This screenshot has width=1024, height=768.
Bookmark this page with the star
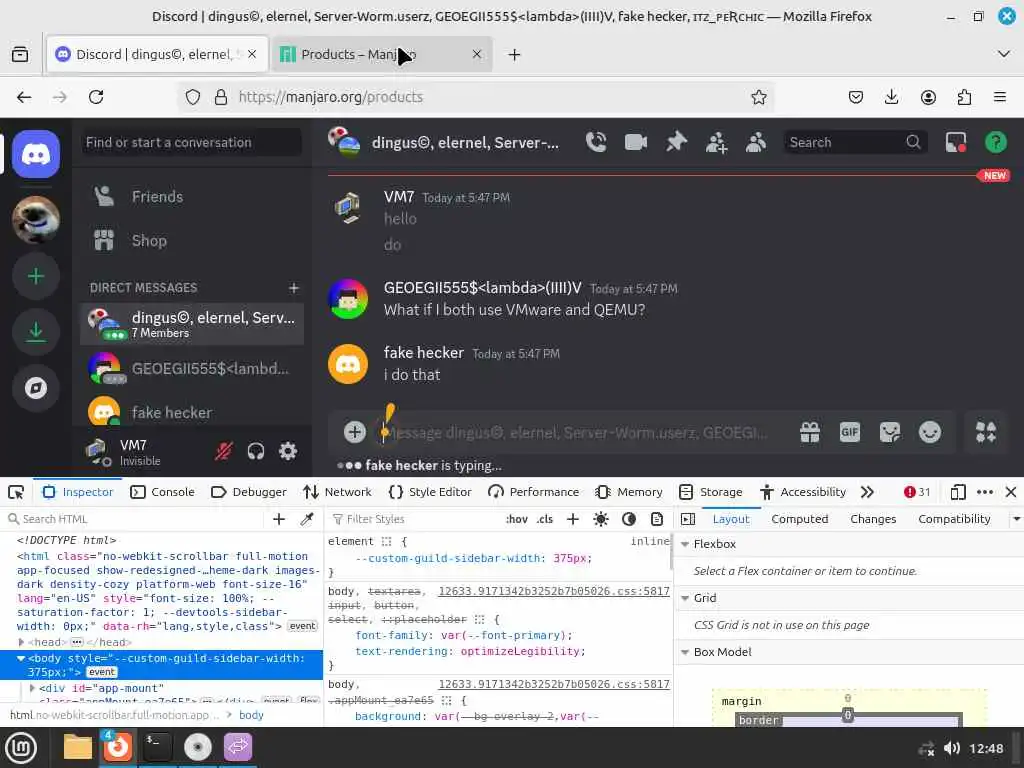coord(758,97)
